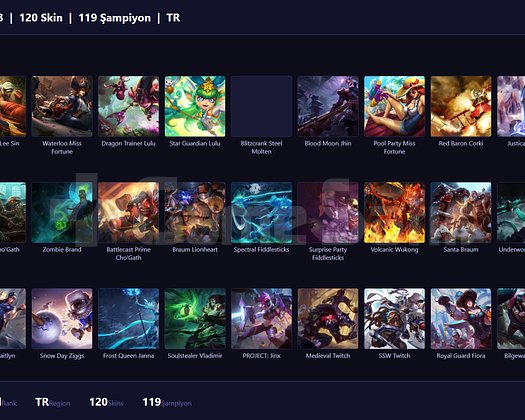The width and height of the screenshot is (525, 420).
Task: Select the empty Blitzcrank Steel Molten tile
Action: pyautogui.click(x=261, y=106)
